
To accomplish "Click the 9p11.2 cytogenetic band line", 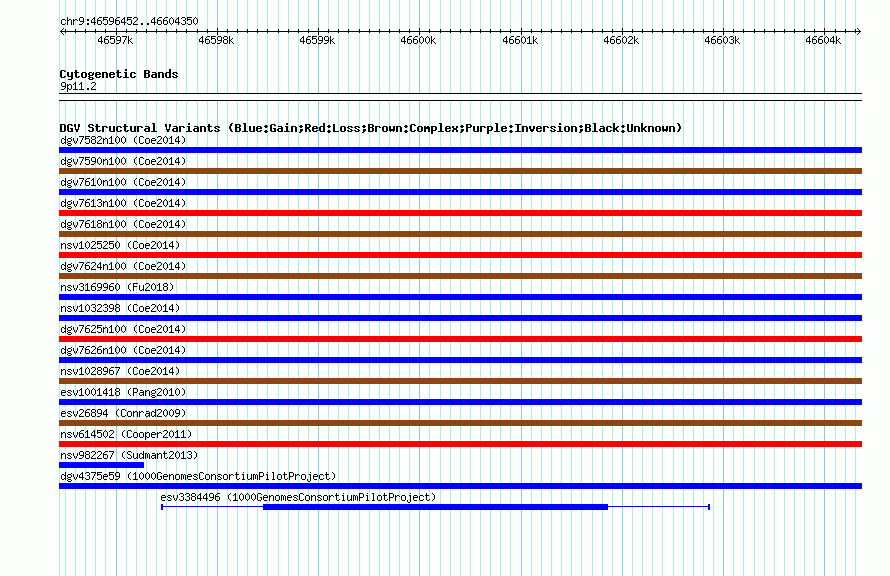I will pos(460,97).
